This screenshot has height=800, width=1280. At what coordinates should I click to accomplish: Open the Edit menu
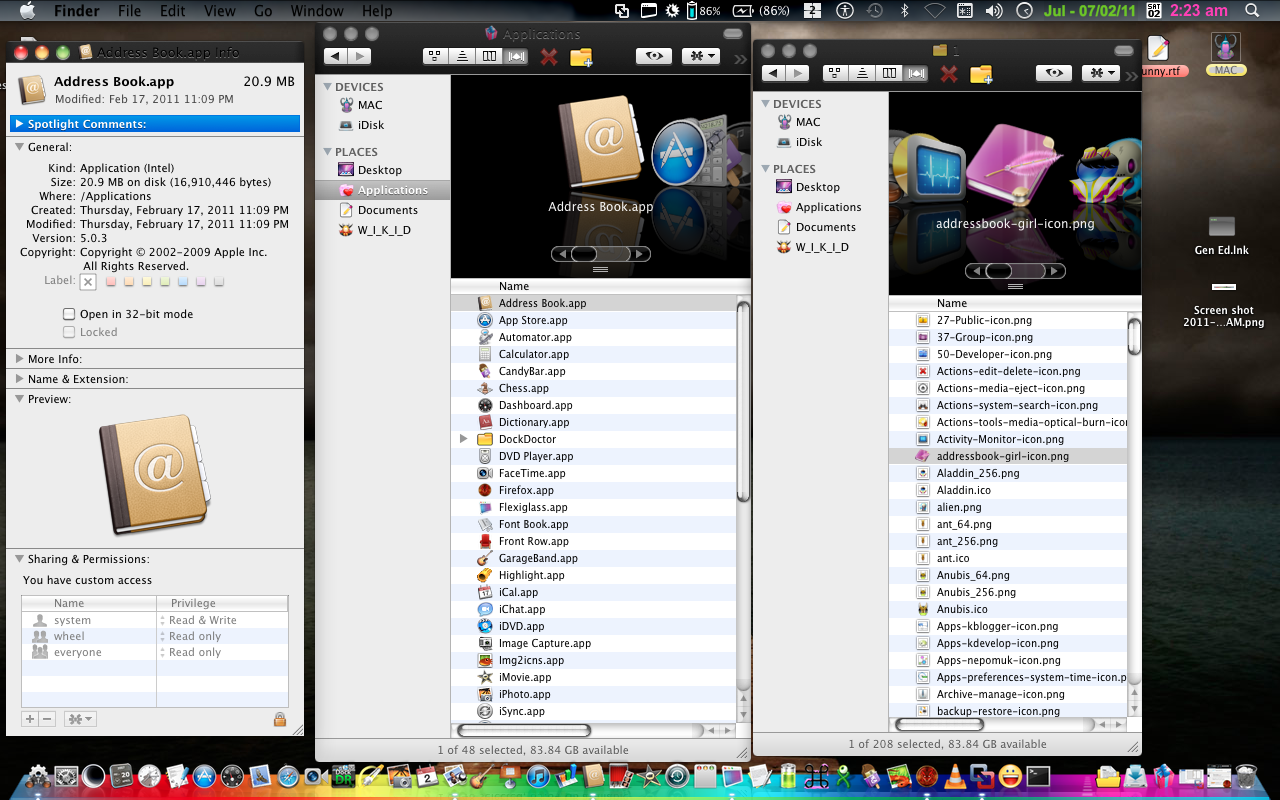point(173,11)
